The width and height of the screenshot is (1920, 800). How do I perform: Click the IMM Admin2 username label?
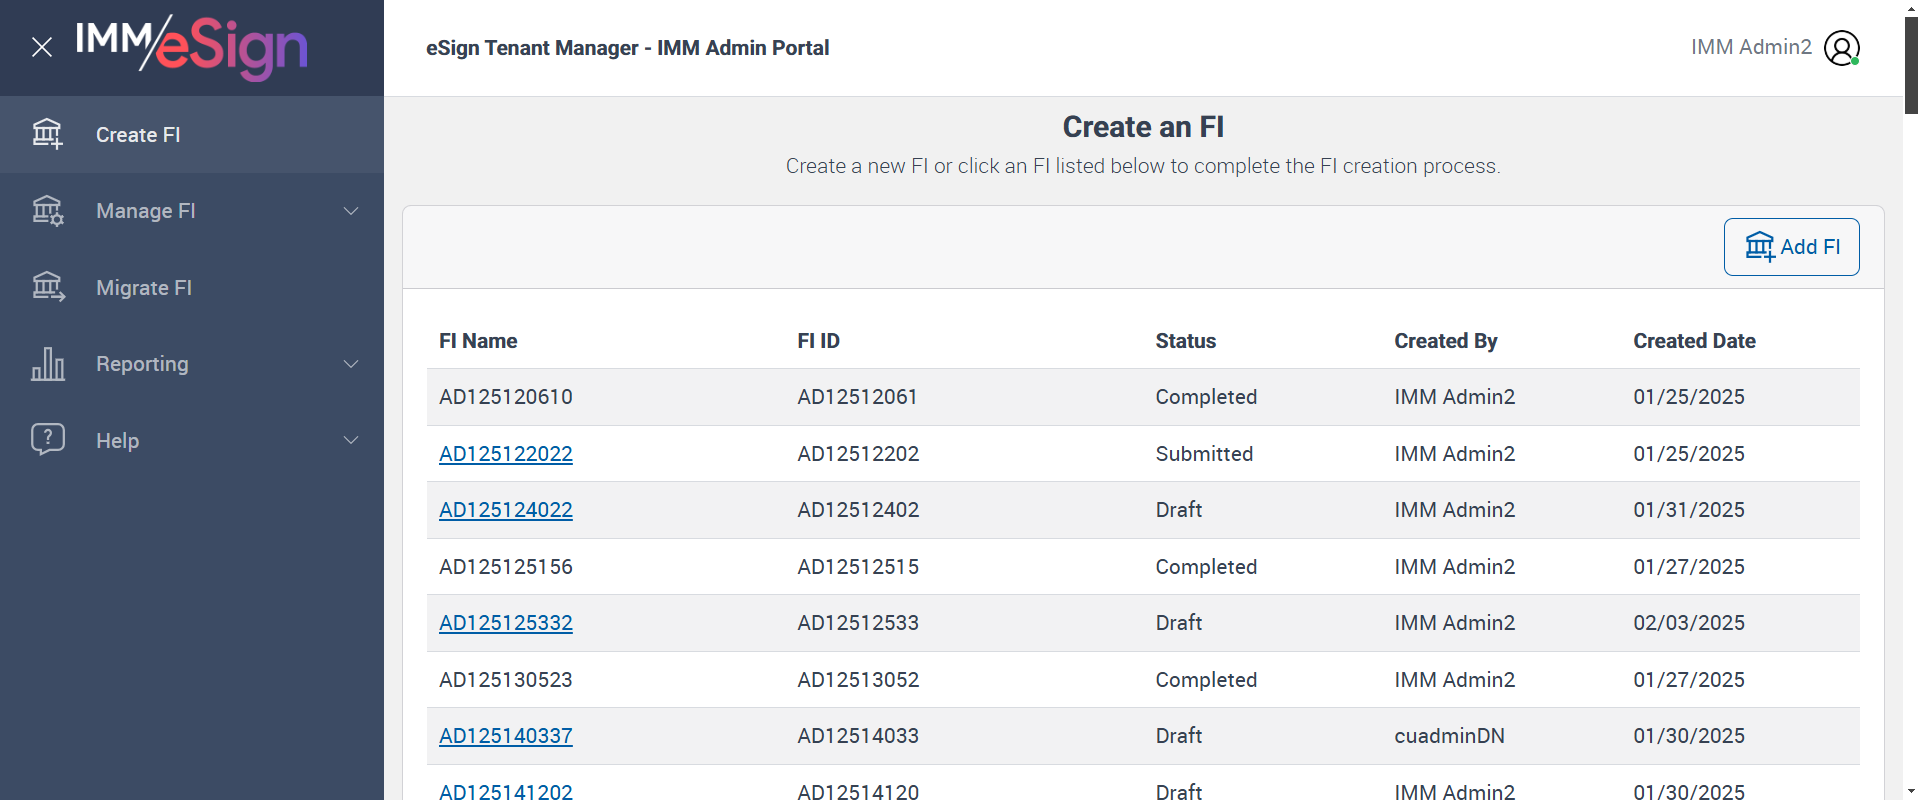tap(1750, 47)
